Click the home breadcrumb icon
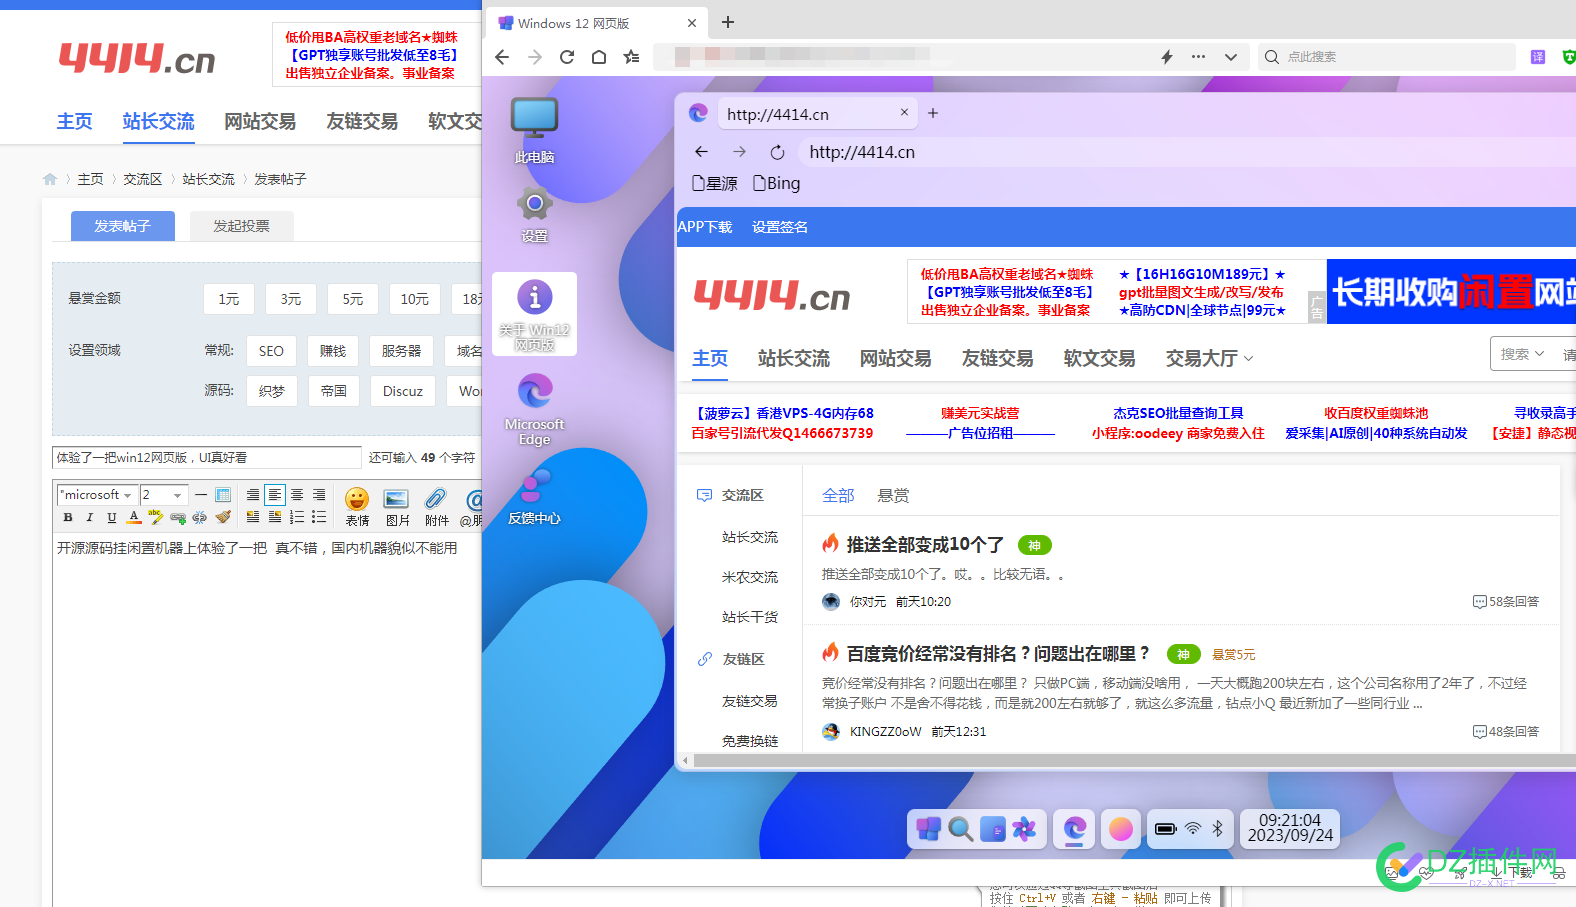 (x=50, y=179)
